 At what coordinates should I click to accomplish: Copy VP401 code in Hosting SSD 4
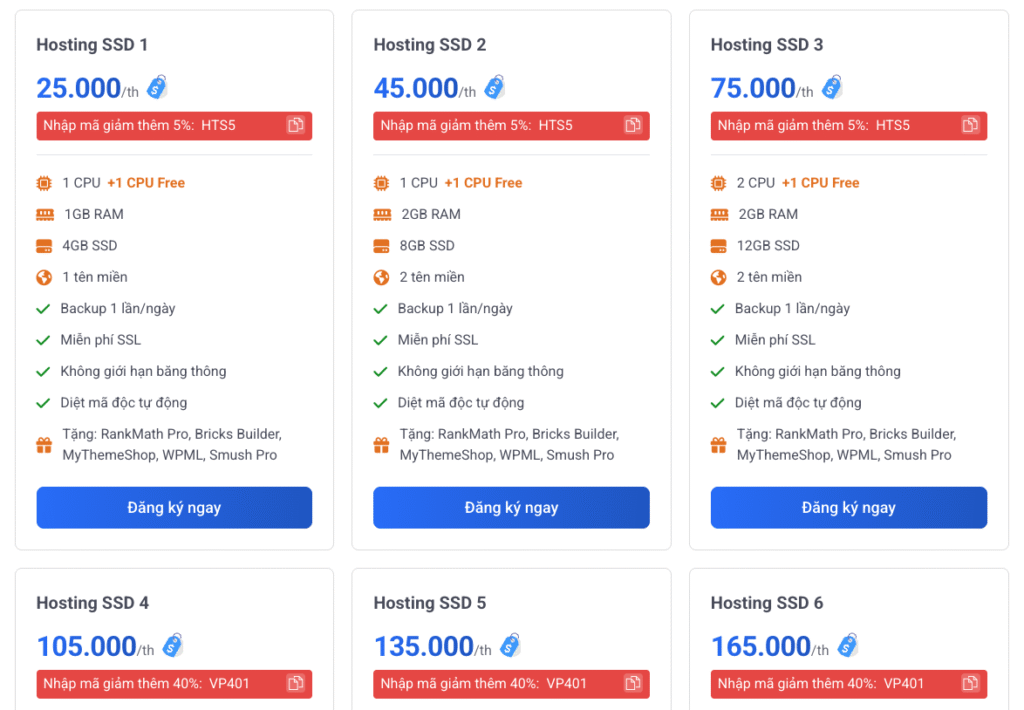[296, 683]
